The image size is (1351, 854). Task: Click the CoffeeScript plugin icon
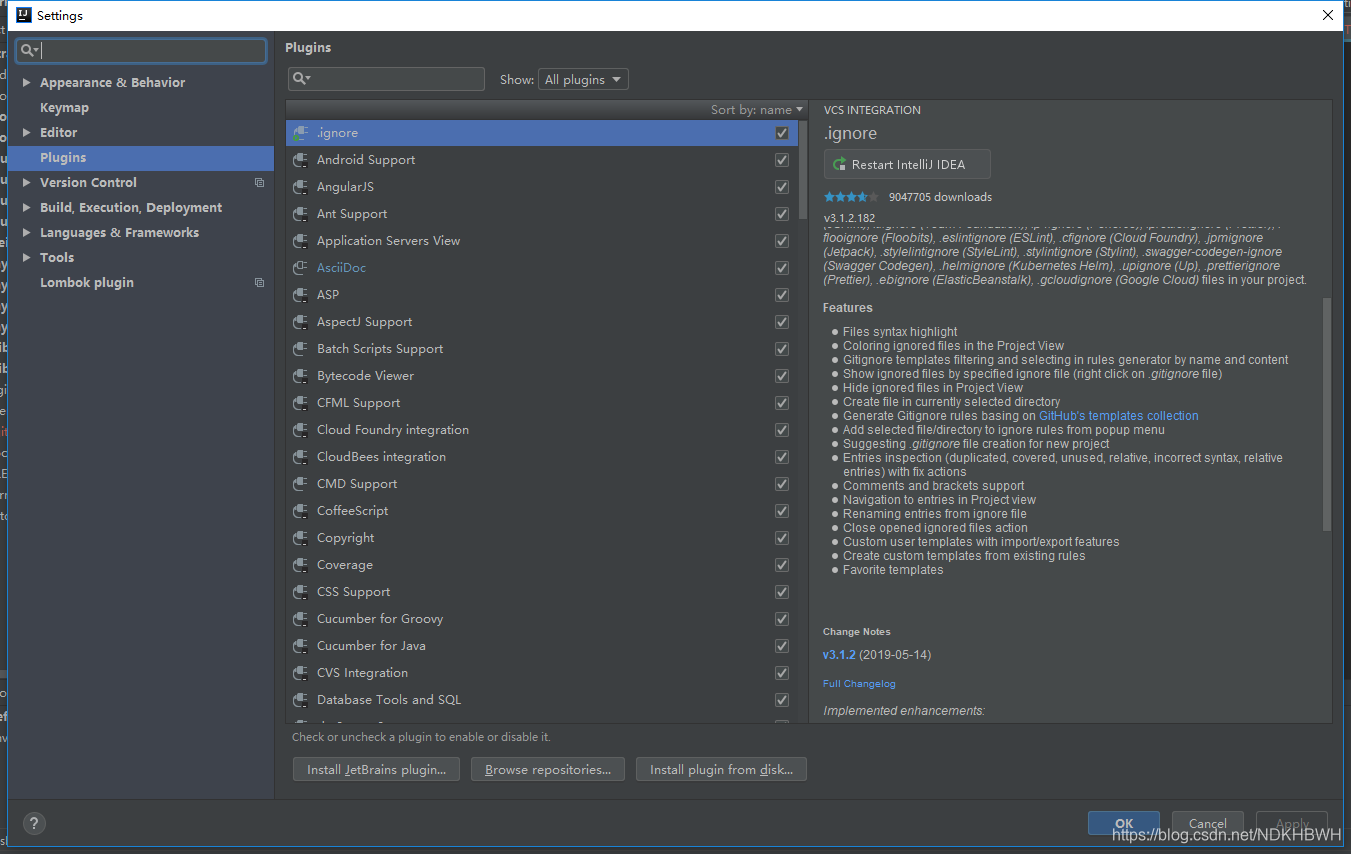pyautogui.click(x=299, y=511)
